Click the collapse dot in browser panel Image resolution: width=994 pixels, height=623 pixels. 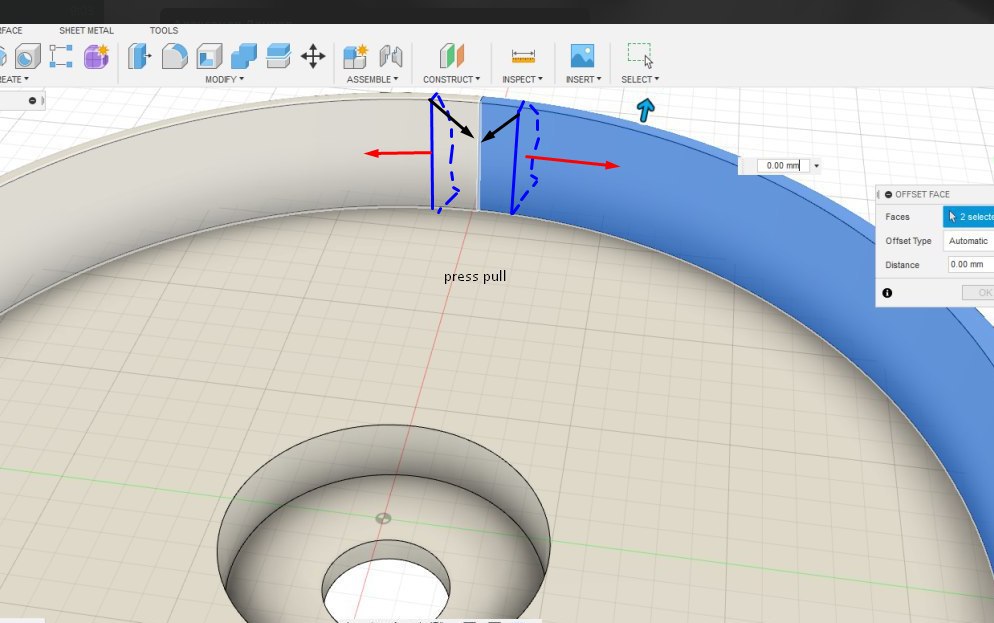click(32, 101)
